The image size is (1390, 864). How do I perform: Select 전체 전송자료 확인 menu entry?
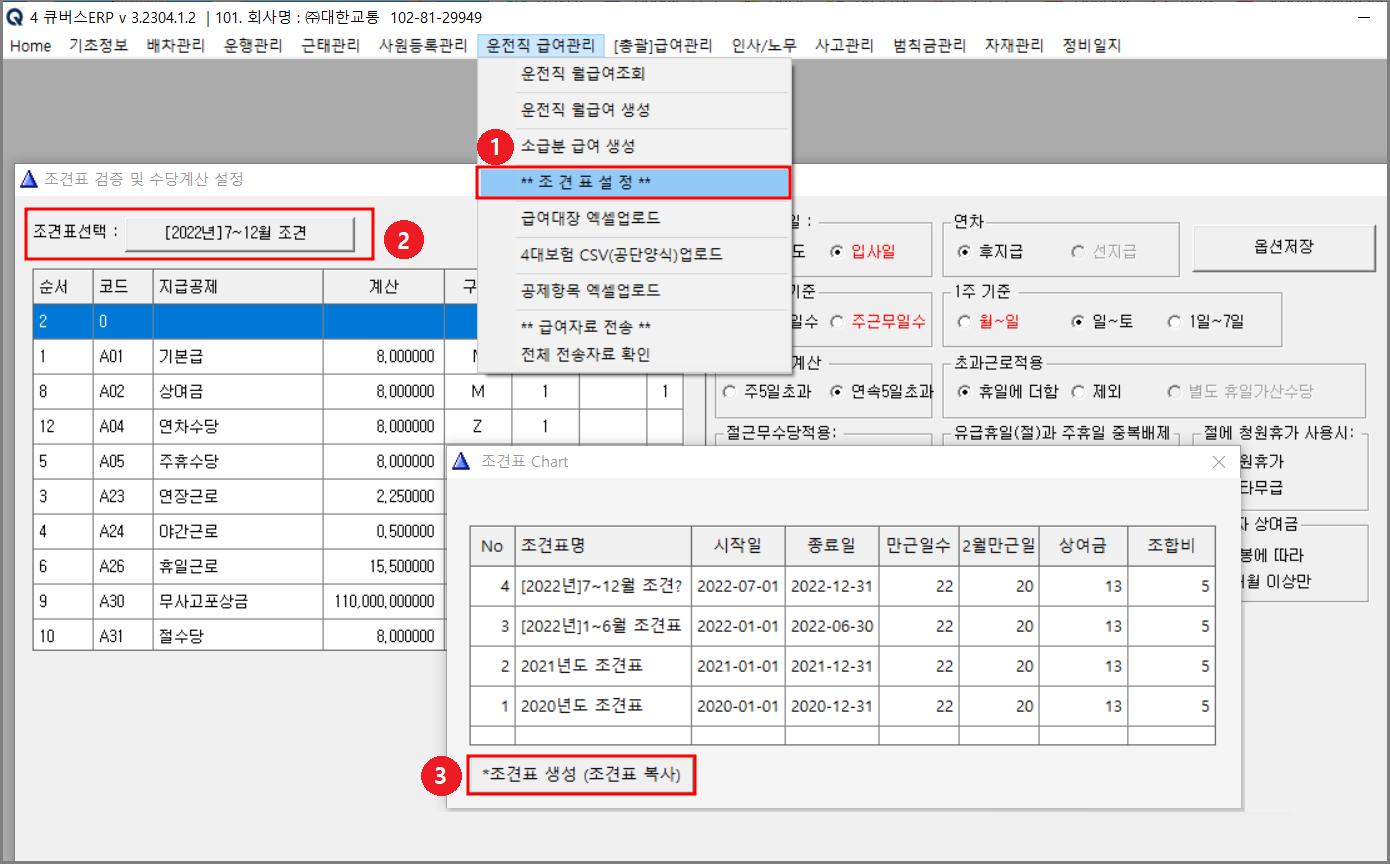pos(634,354)
